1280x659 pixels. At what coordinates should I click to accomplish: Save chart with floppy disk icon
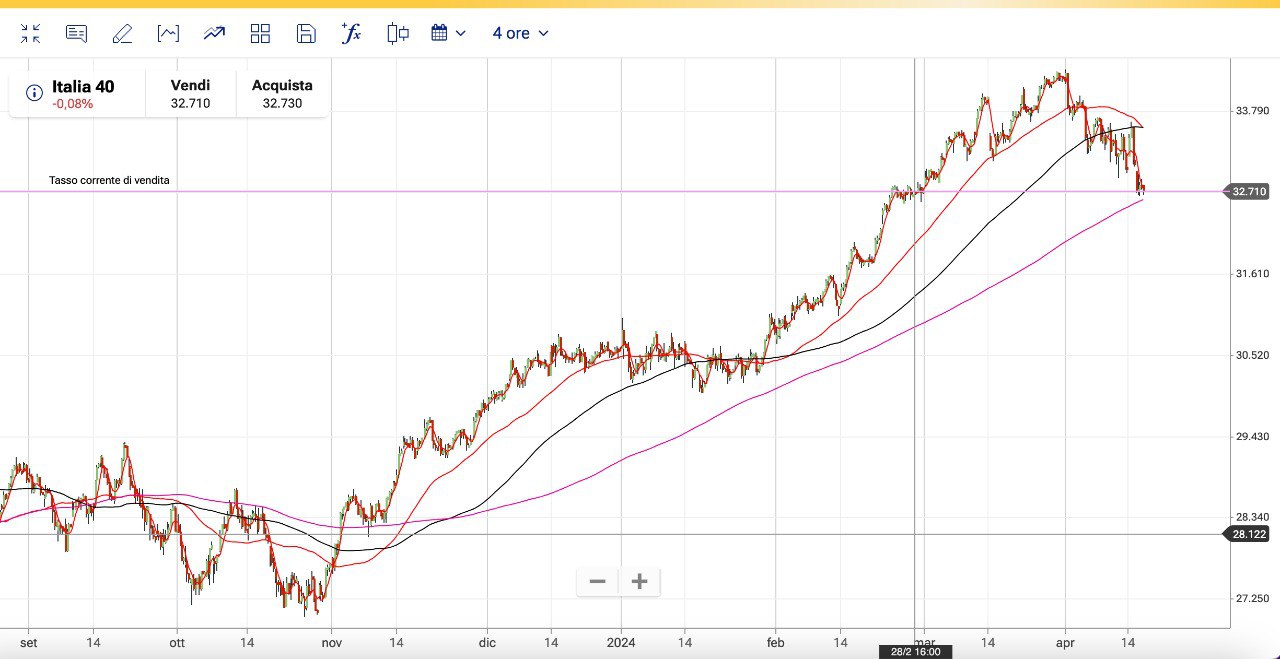coord(306,33)
